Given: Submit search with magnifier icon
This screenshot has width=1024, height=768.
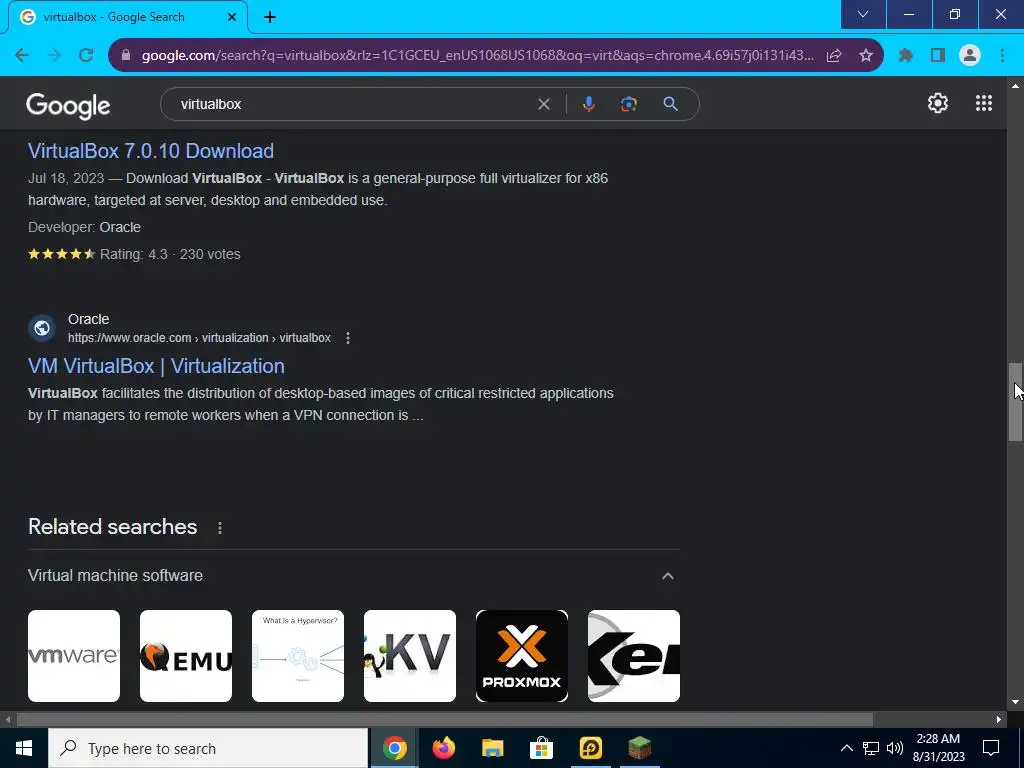Looking at the screenshot, I should coord(670,104).
